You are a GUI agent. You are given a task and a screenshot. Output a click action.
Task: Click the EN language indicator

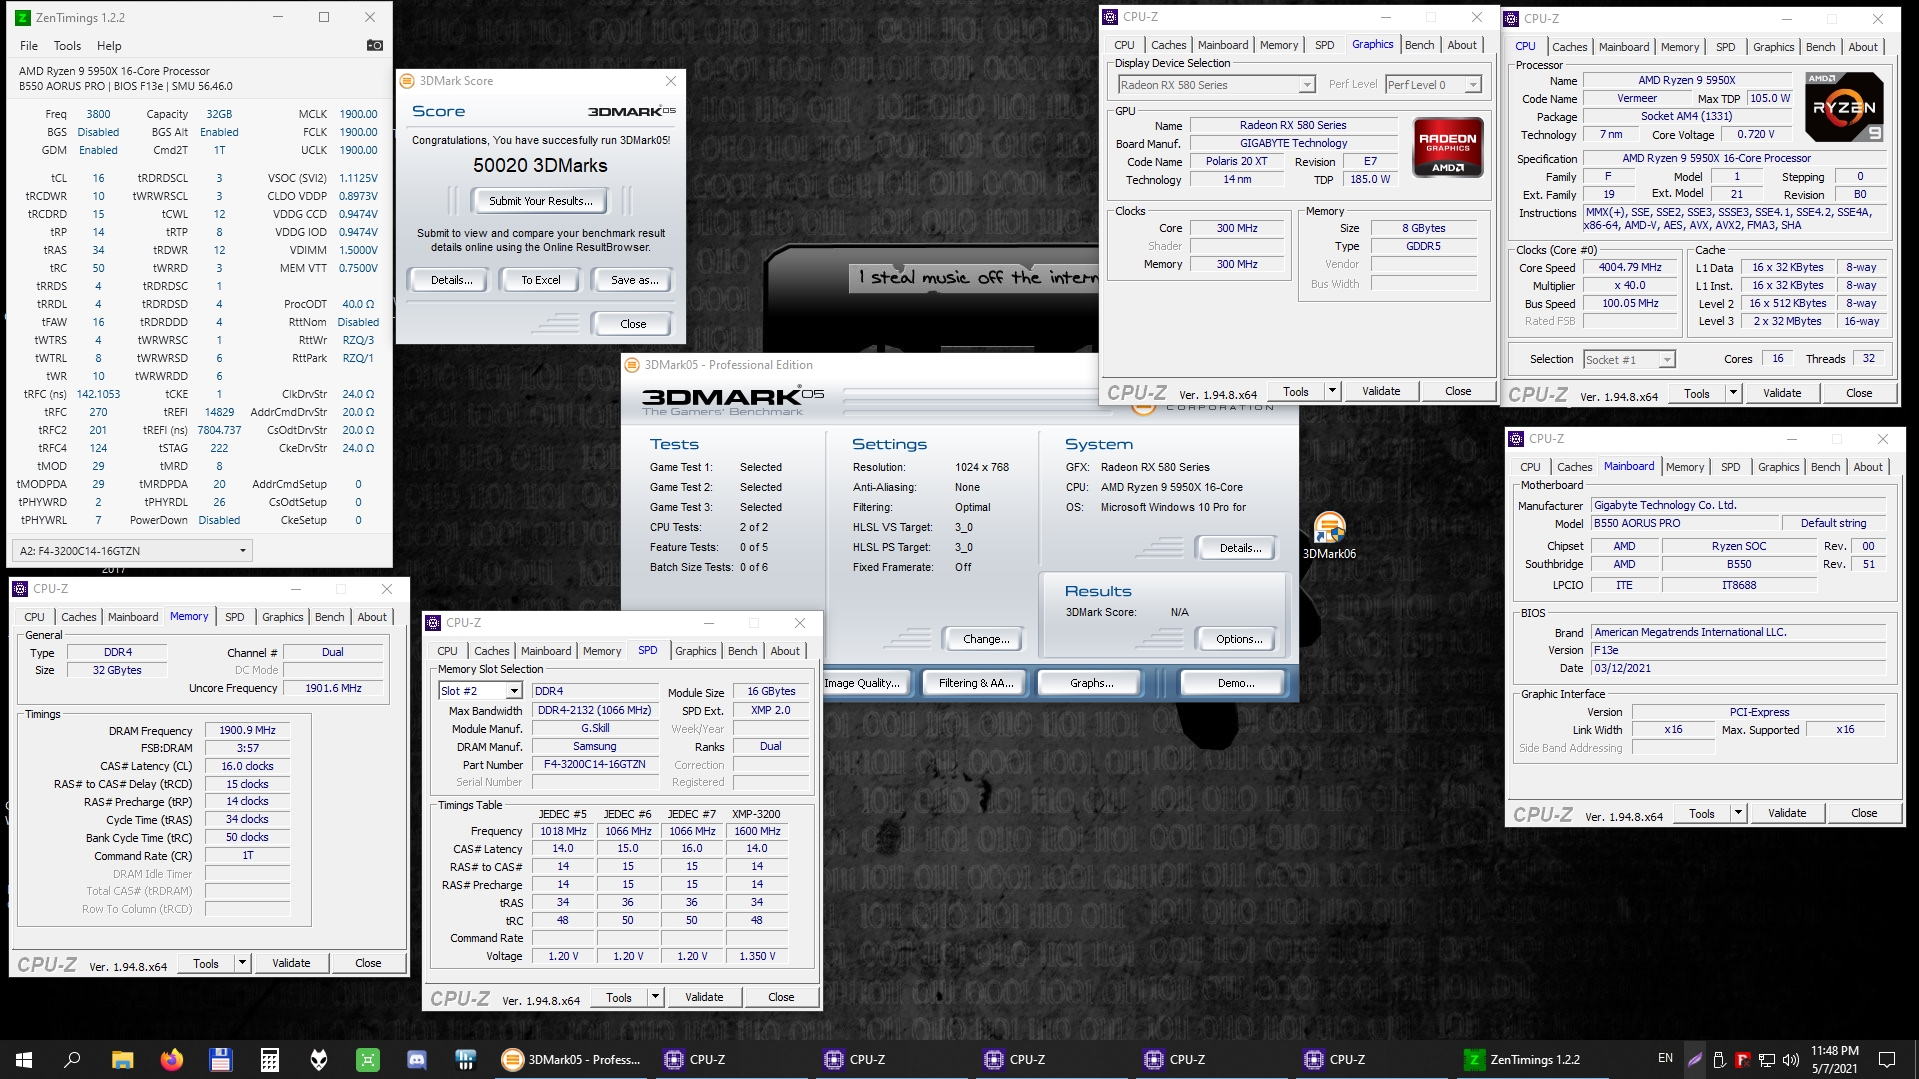(x=1665, y=1058)
